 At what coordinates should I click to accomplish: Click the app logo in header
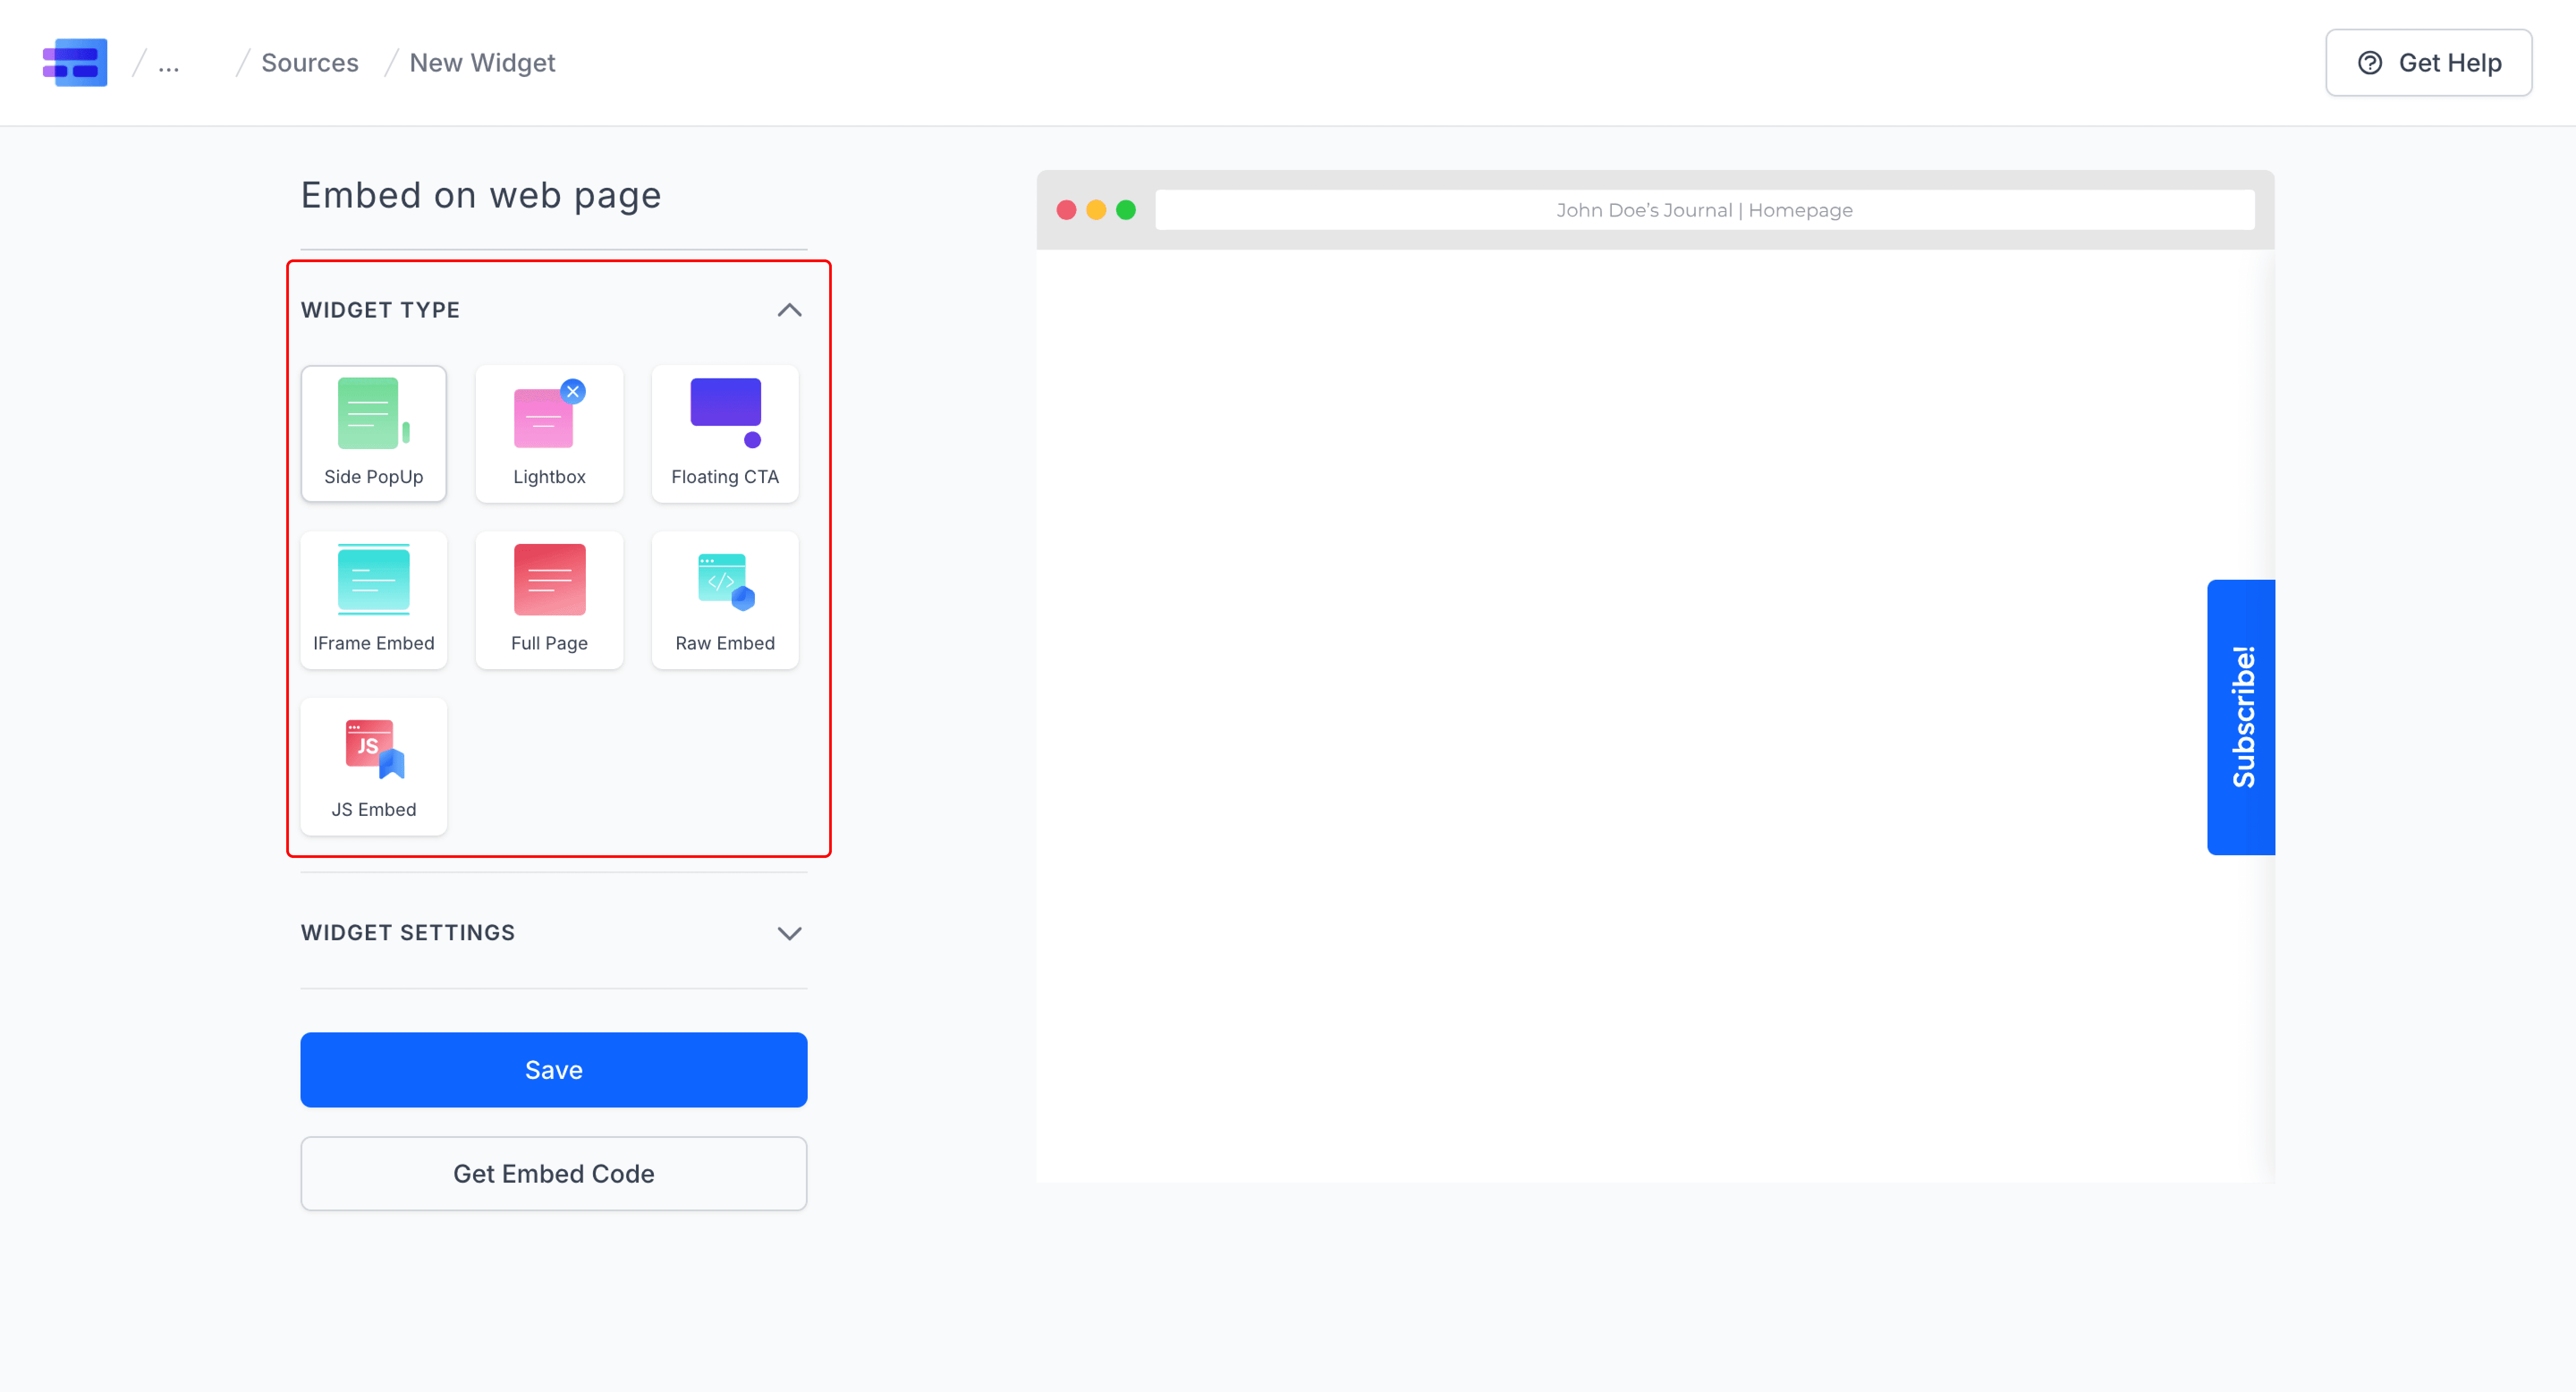75,63
